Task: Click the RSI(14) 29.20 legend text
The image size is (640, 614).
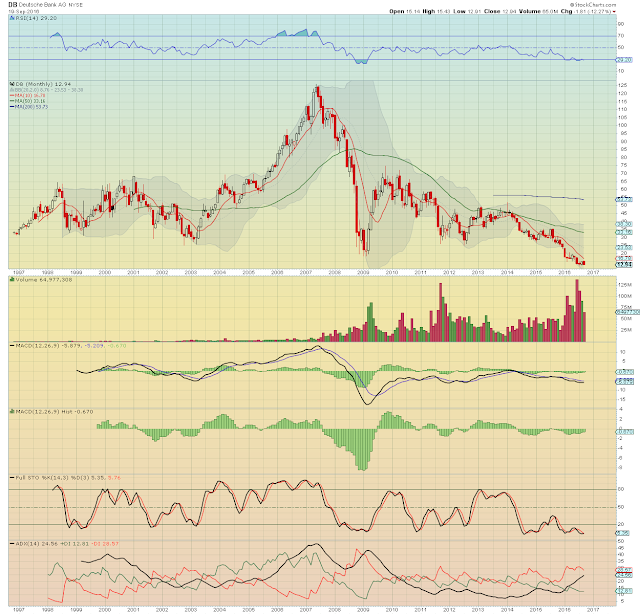Action: 36,18
